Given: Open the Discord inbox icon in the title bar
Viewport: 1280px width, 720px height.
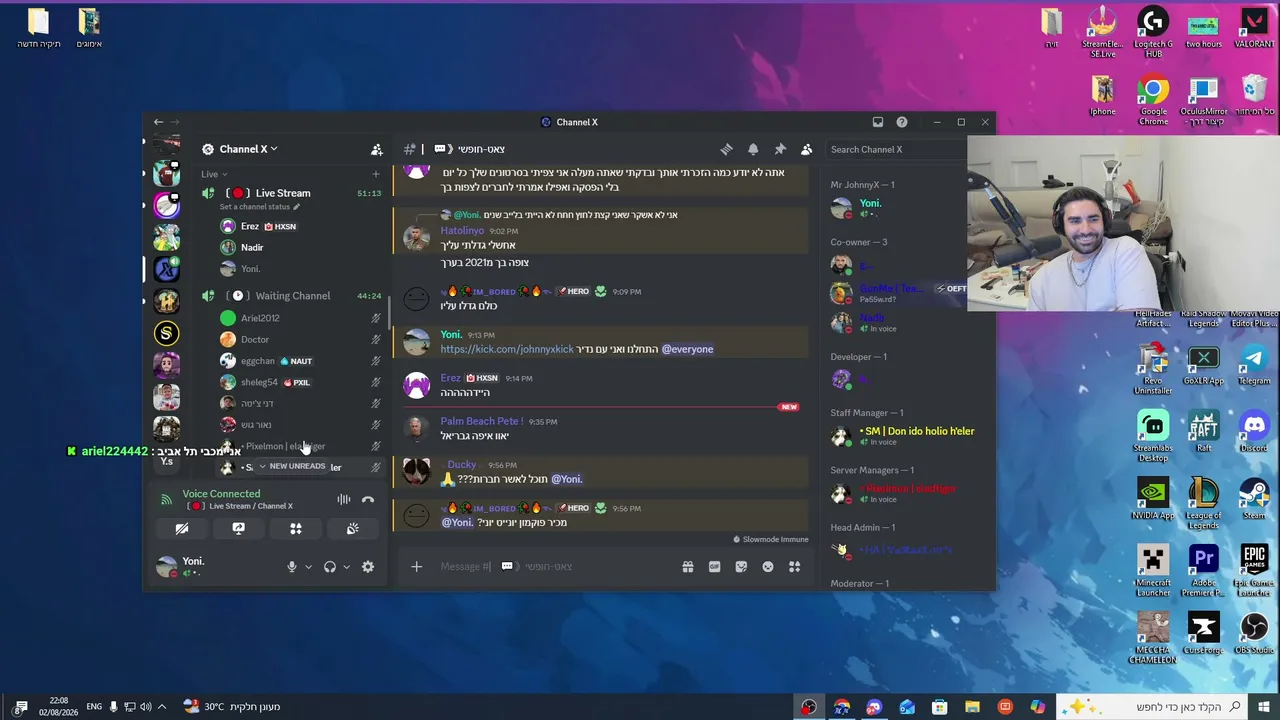Looking at the screenshot, I should pyautogui.click(x=878, y=122).
